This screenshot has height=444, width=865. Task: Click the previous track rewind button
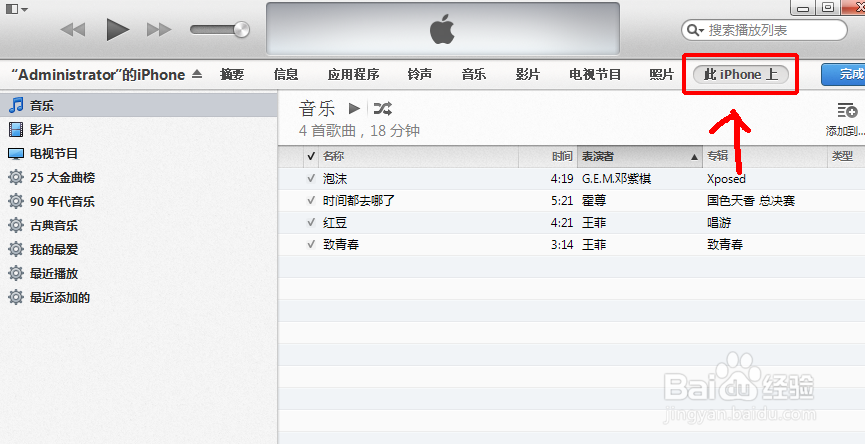(73, 29)
